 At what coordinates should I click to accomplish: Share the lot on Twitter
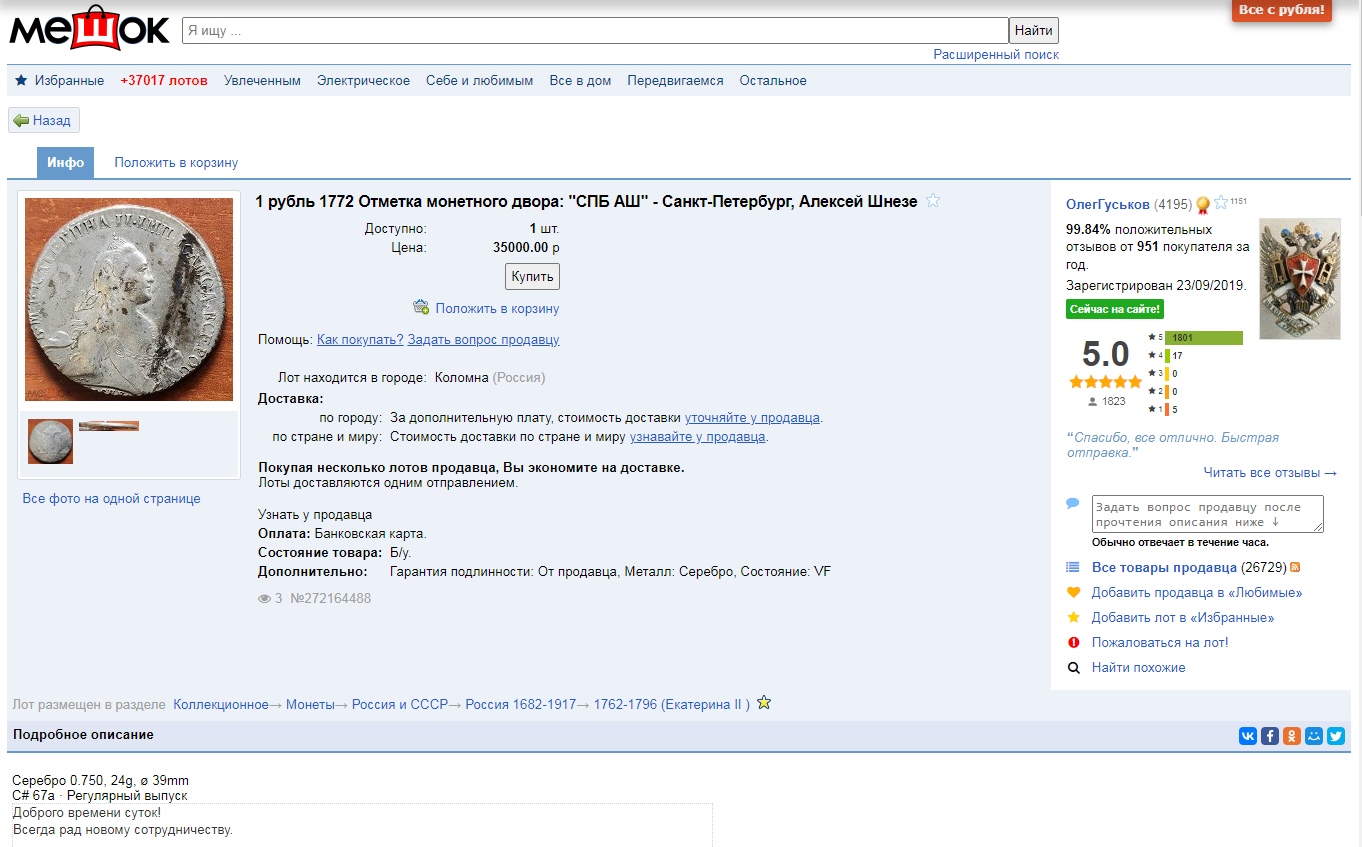1336,736
